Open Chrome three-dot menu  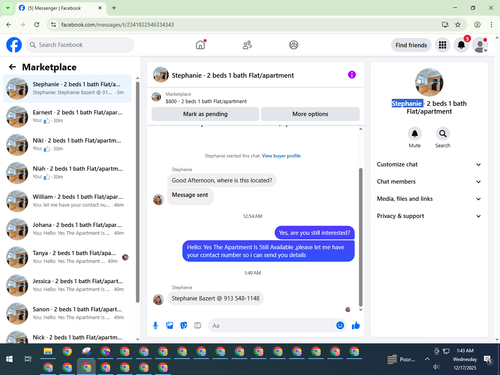[491, 24]
